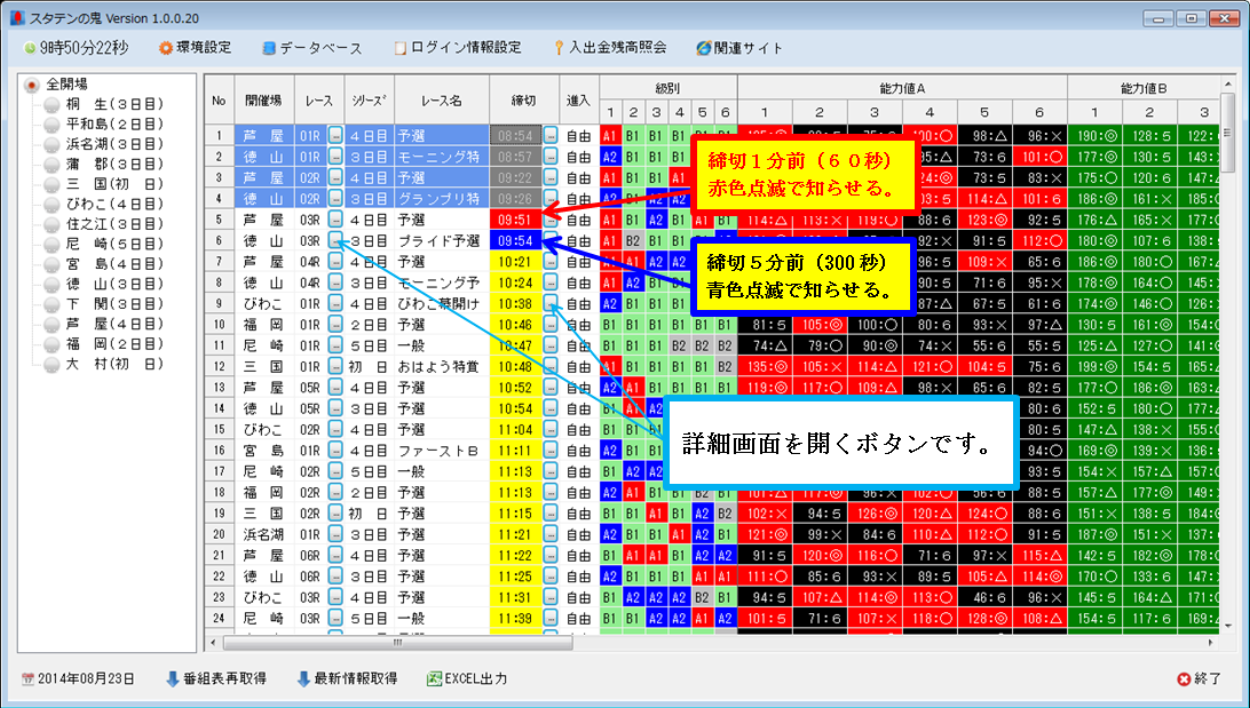Click 番組表再取得 to reload program table

coord(216,678)
